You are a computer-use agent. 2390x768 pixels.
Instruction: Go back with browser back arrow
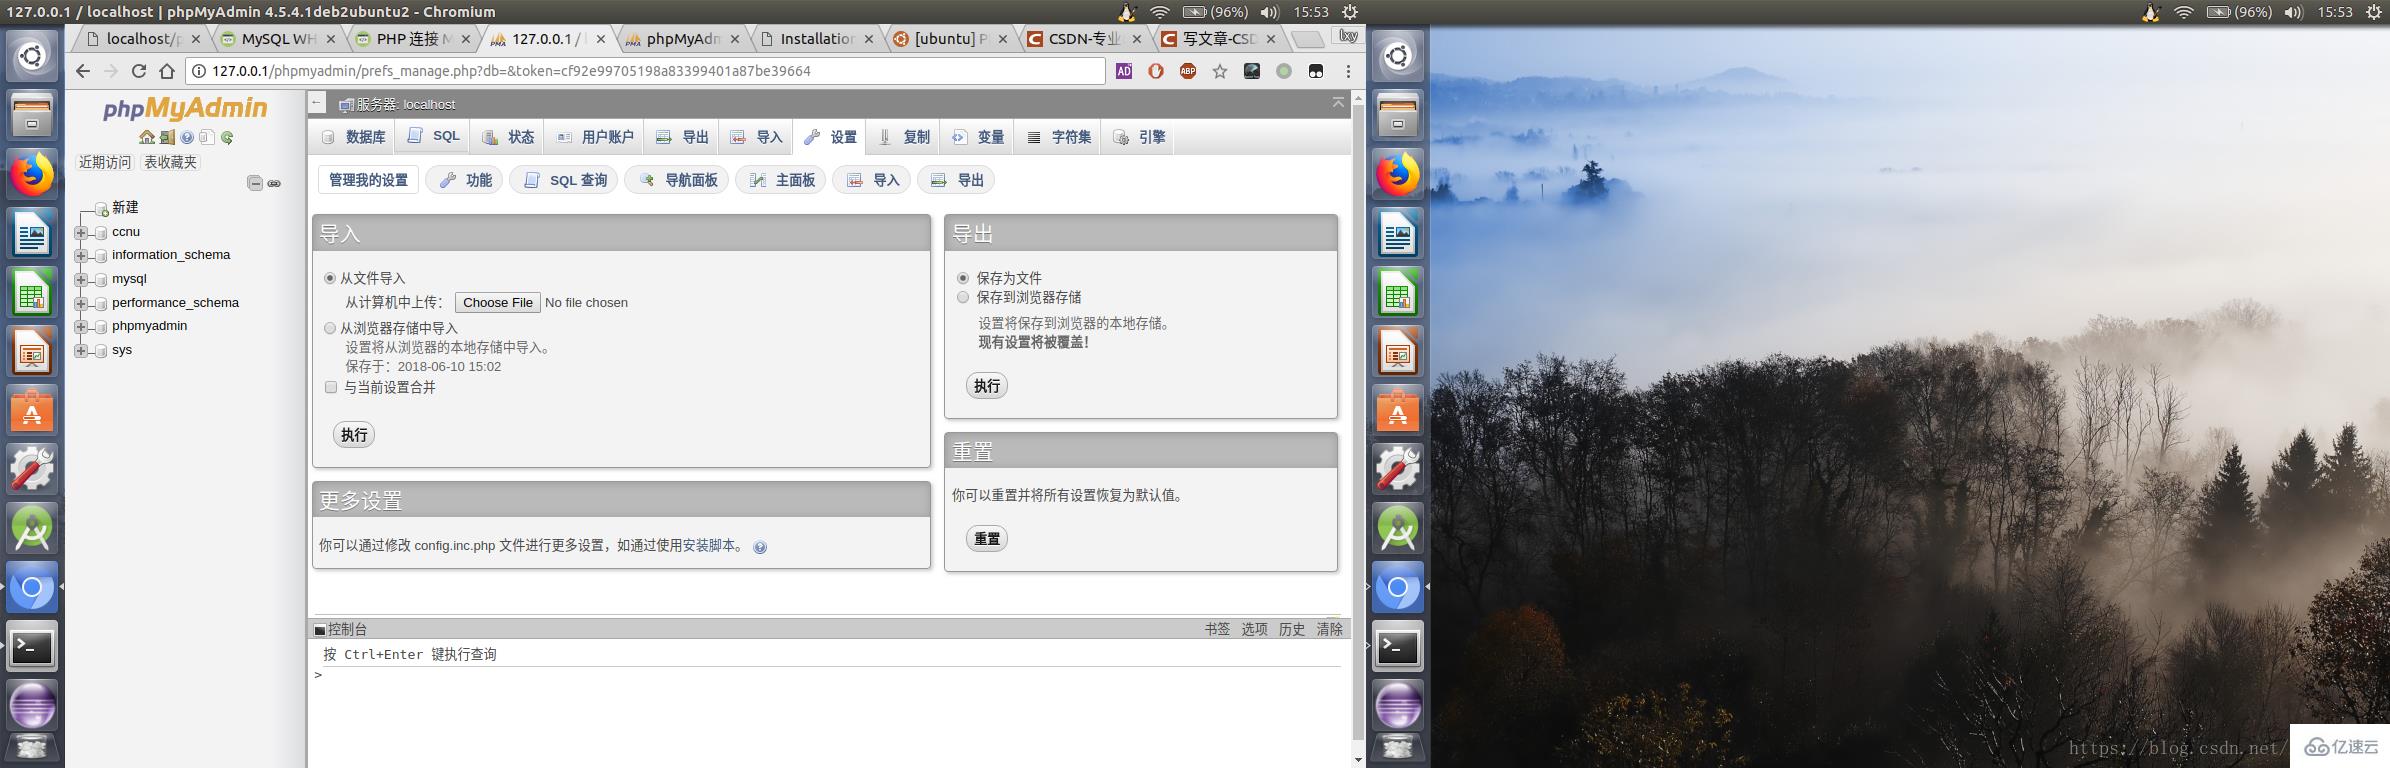(x=83, y=71)
